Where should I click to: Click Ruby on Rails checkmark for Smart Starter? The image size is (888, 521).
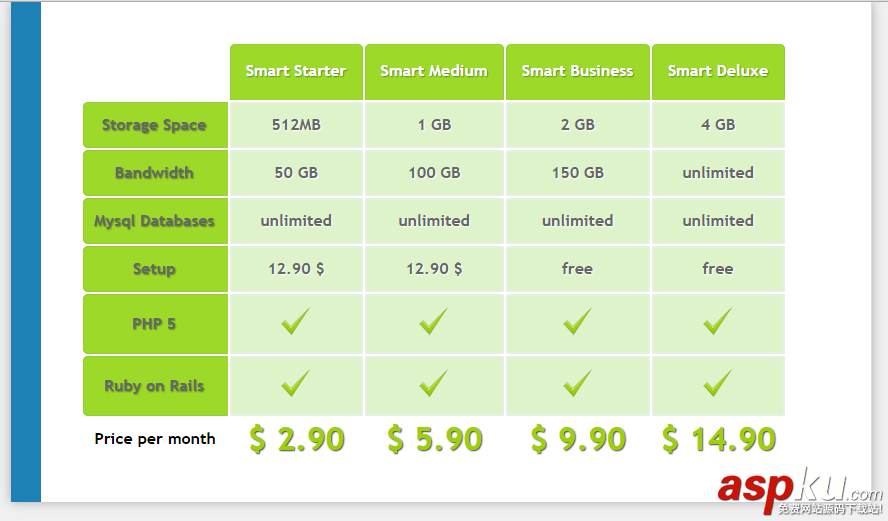[295, 384]
